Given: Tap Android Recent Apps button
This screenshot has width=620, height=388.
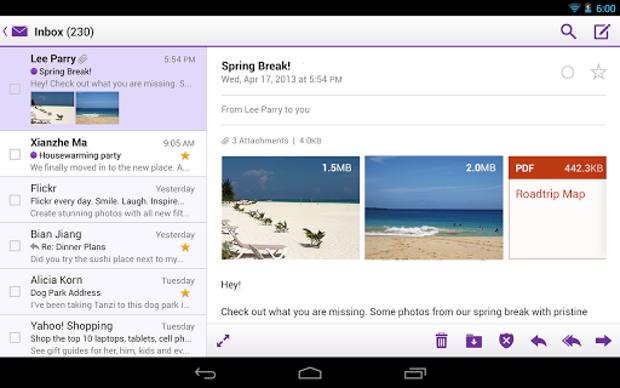Looking at the screenshot, I should [415, 373].
